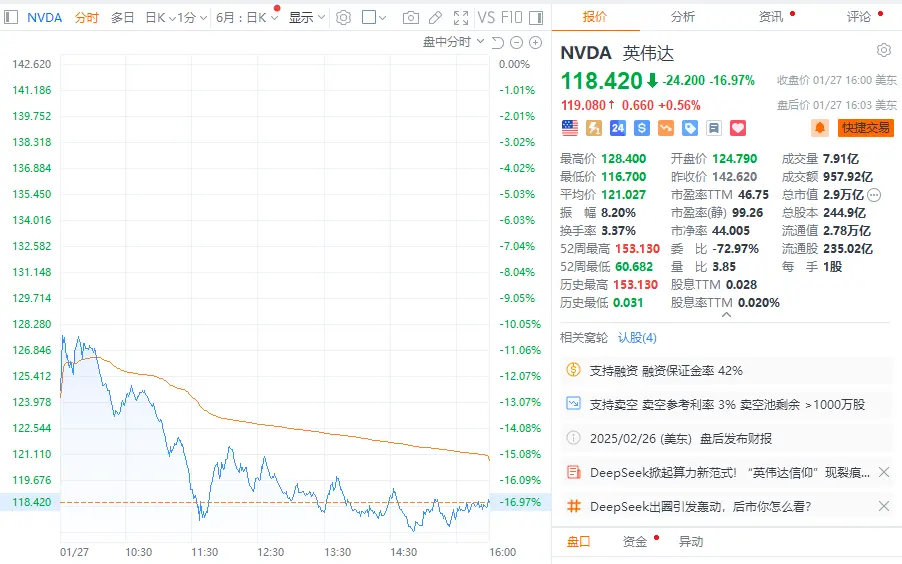
Task: Set price alert with bell icon
Action: 820,128
